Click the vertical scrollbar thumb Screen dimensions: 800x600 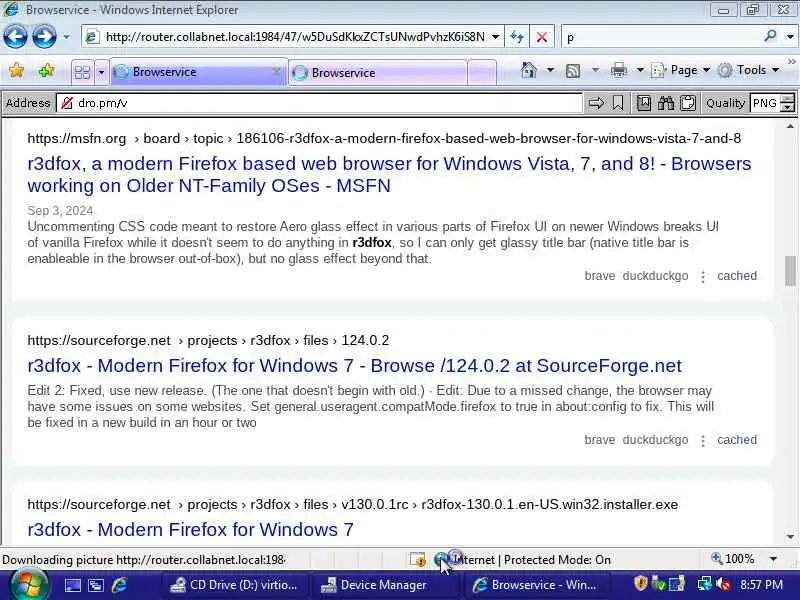tap(790, 271)
